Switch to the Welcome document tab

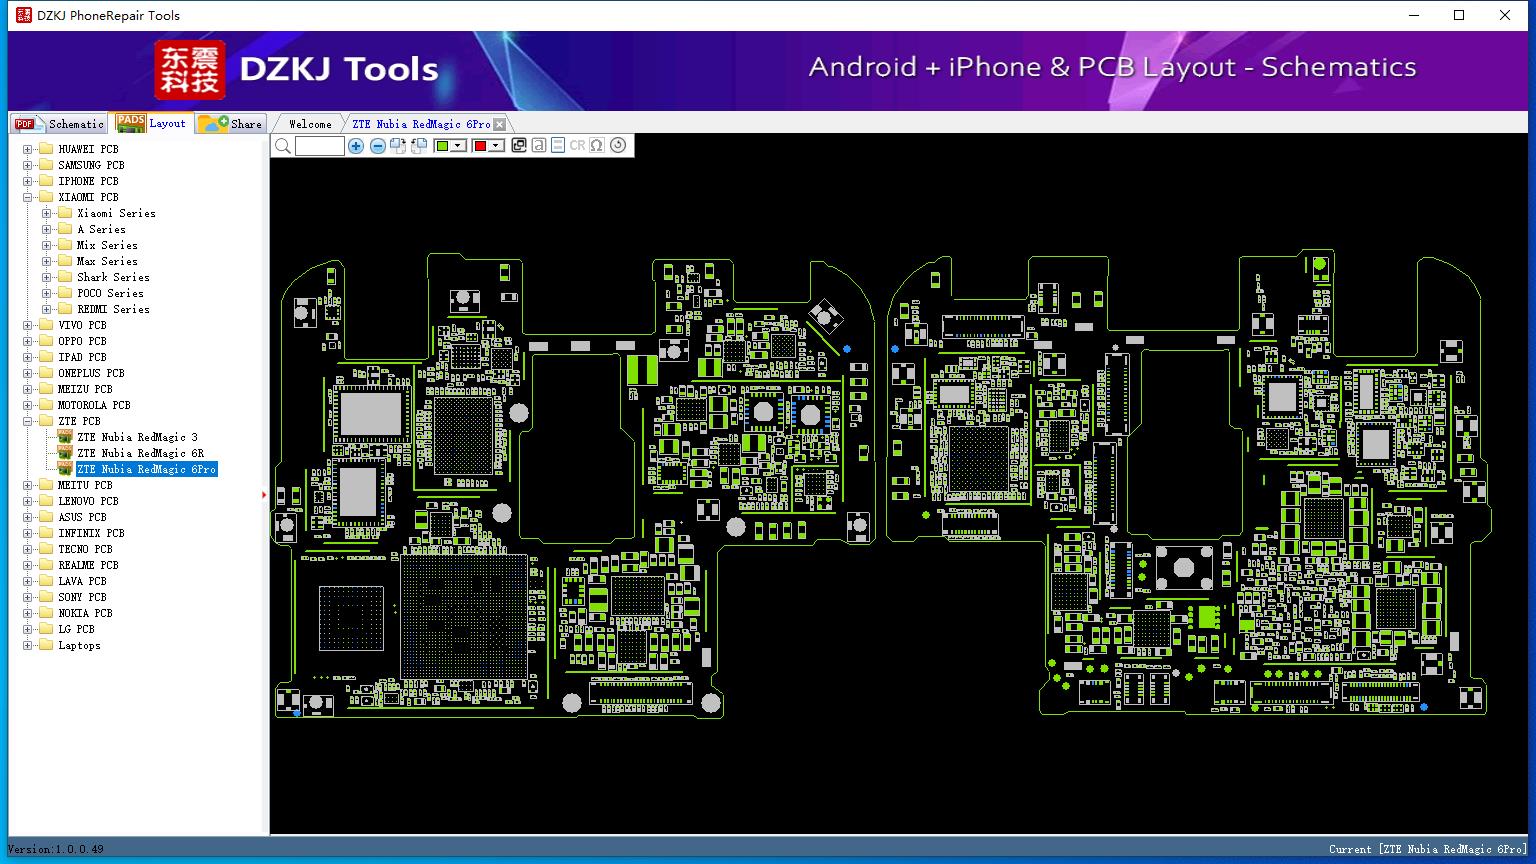(310, 124)
